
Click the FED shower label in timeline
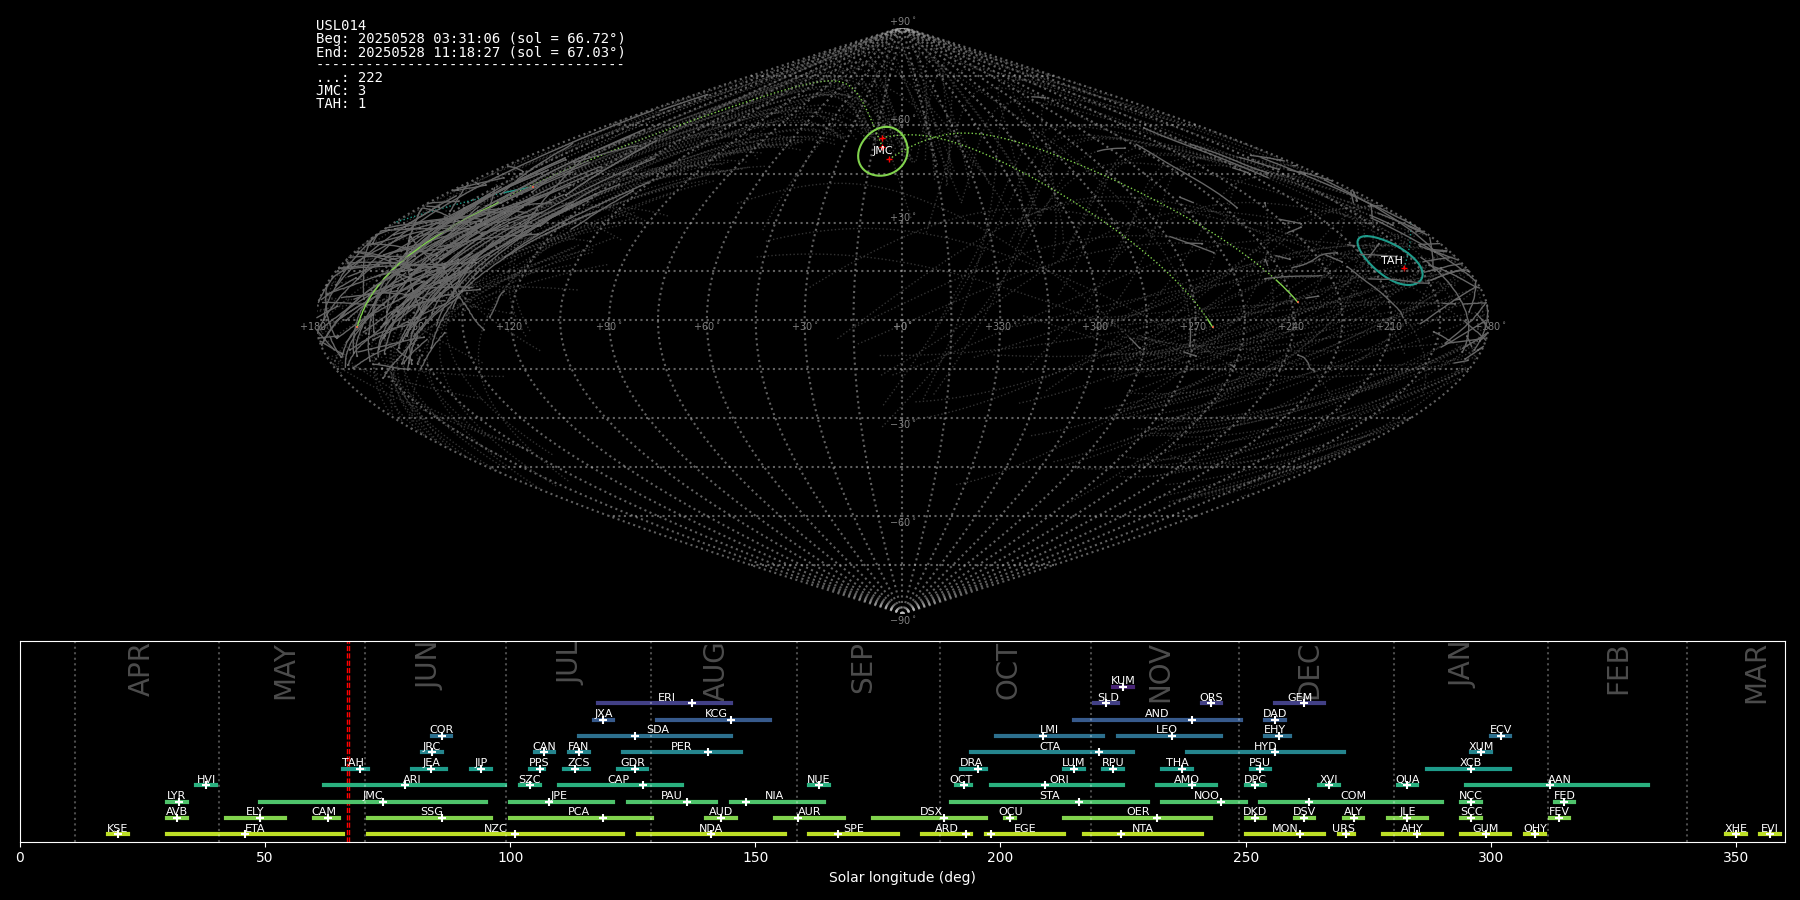coord(1564,796)
